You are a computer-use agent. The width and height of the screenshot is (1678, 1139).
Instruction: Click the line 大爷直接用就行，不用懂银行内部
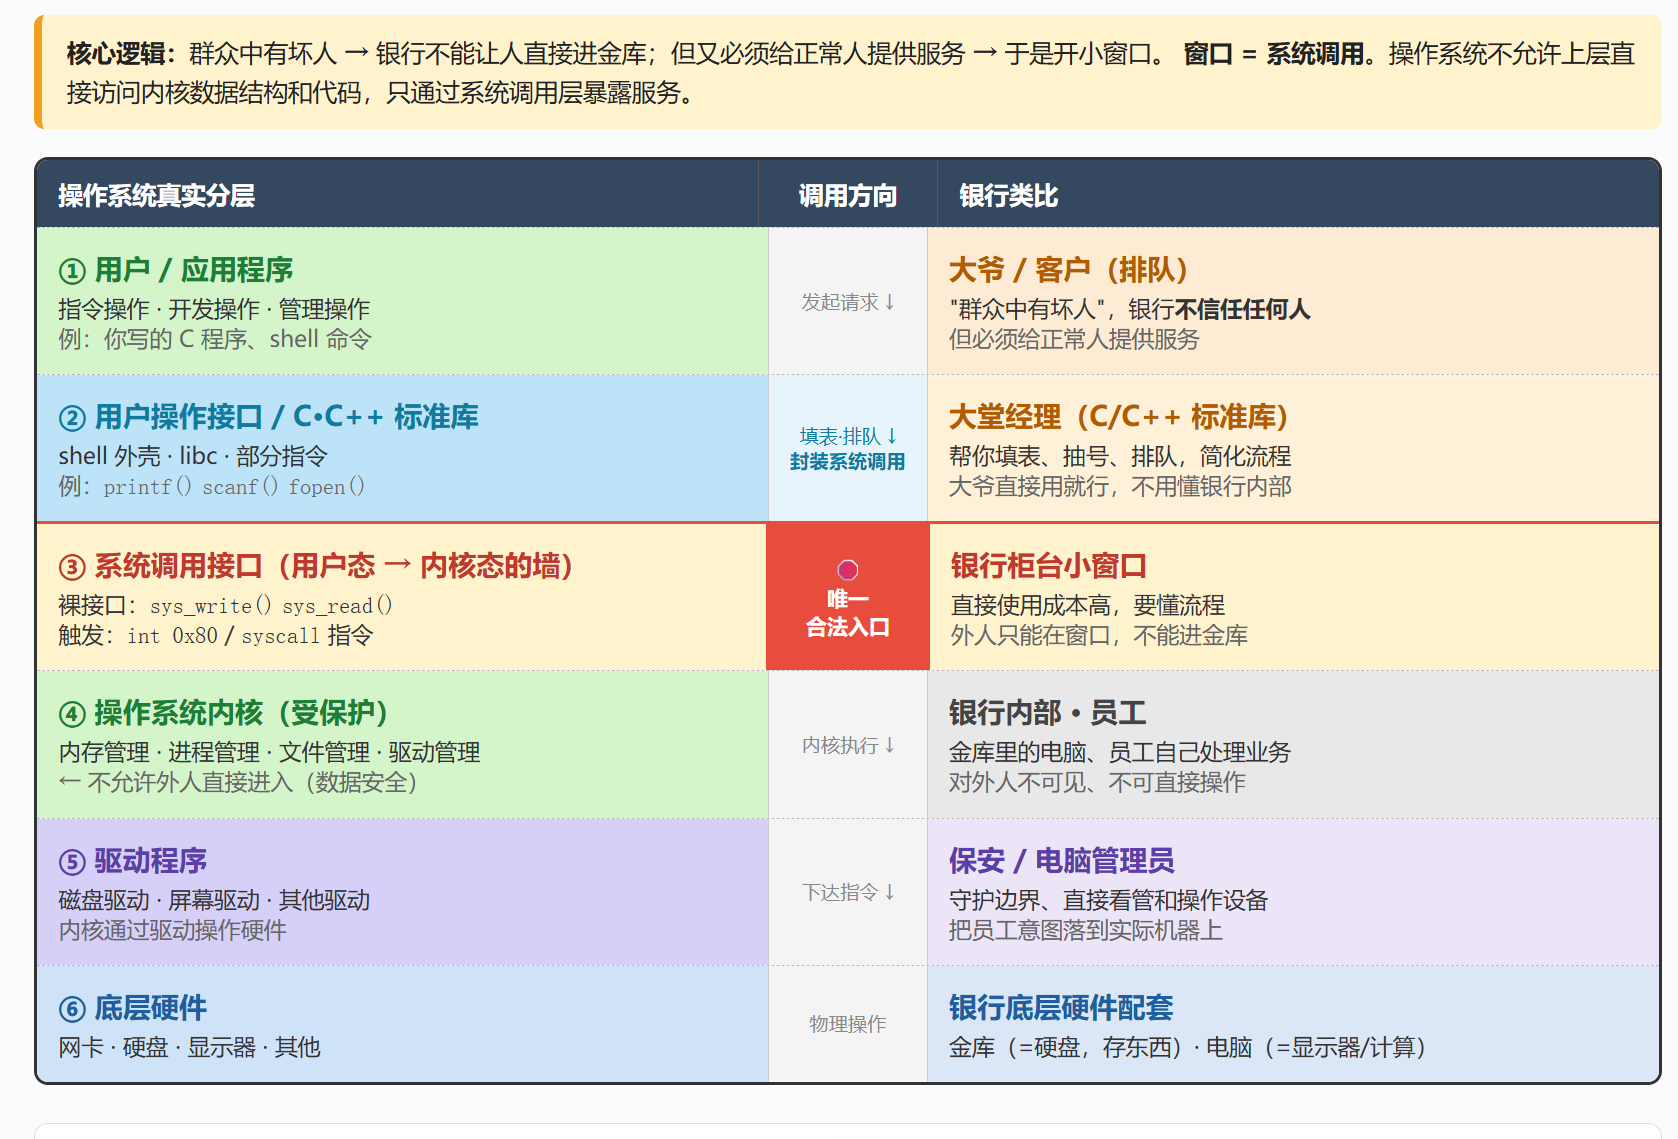click(x=1120, y=486)
